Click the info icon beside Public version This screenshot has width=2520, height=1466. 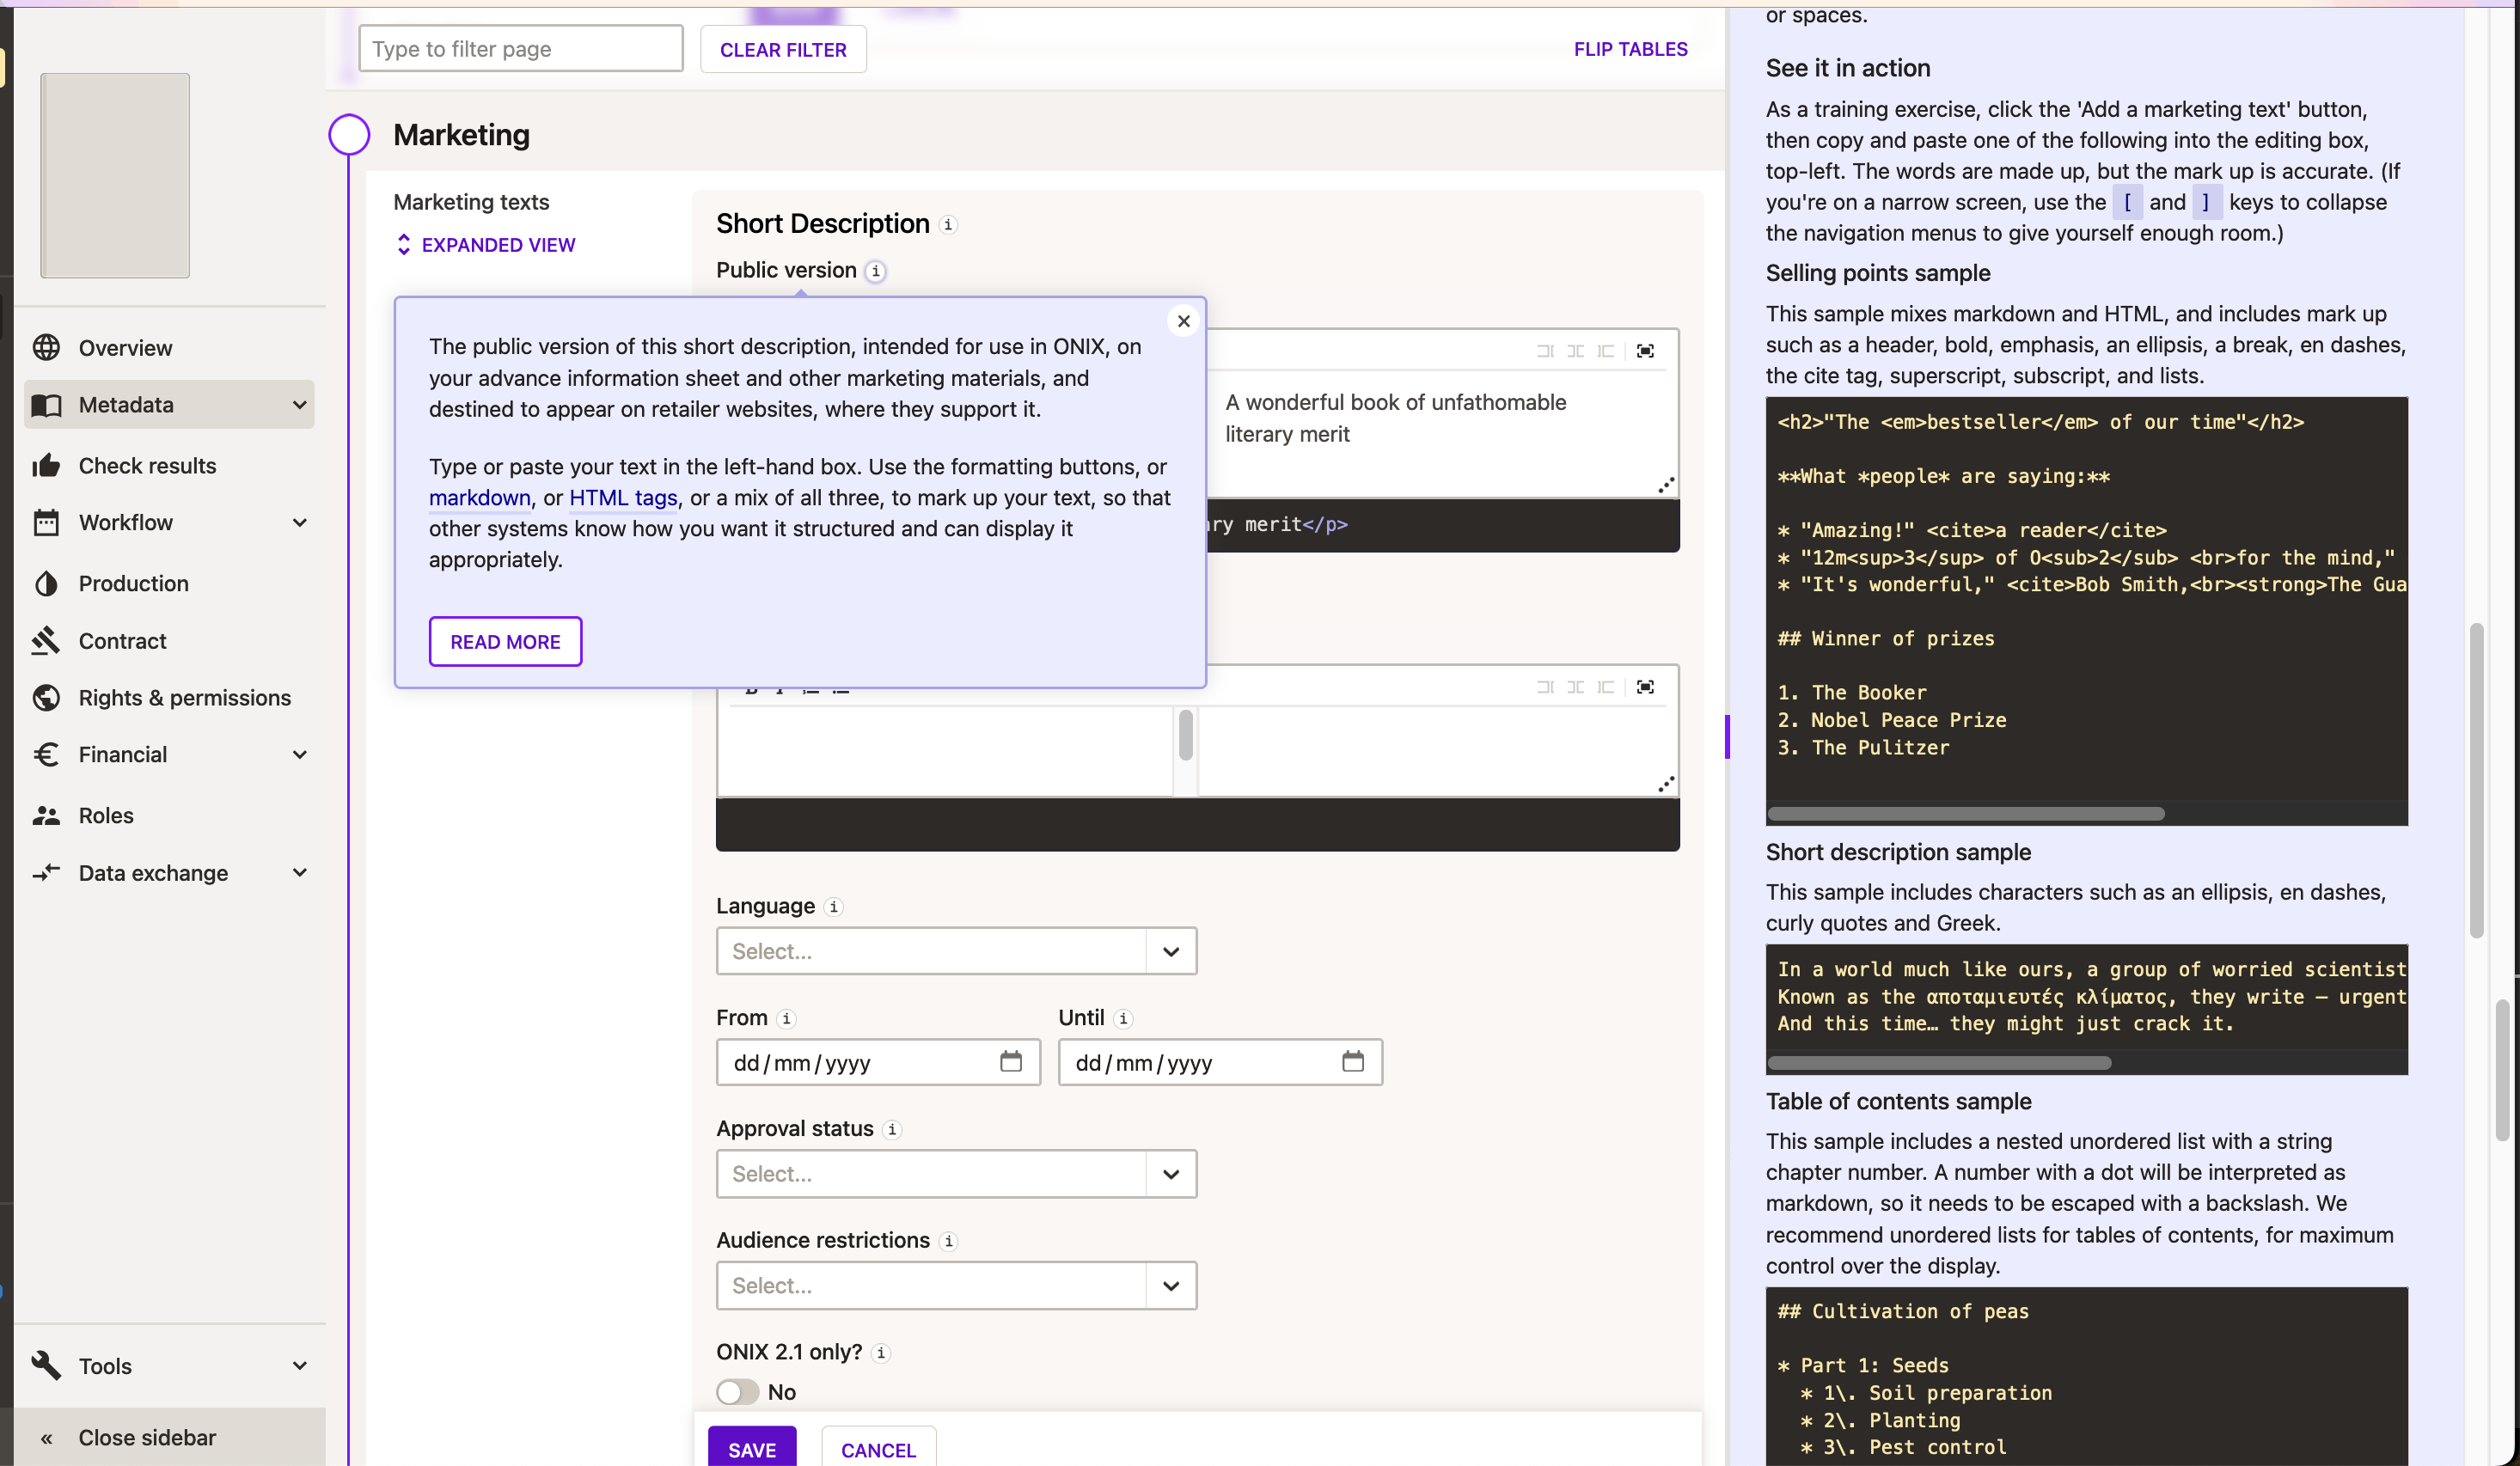(875, 271)
